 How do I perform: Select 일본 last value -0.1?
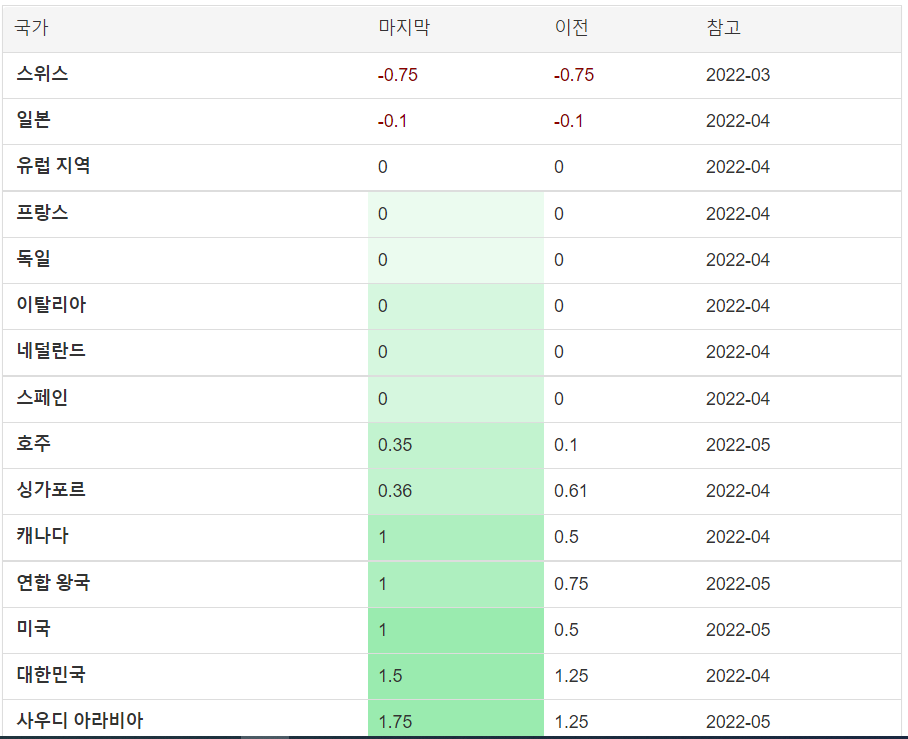point(393,121)
